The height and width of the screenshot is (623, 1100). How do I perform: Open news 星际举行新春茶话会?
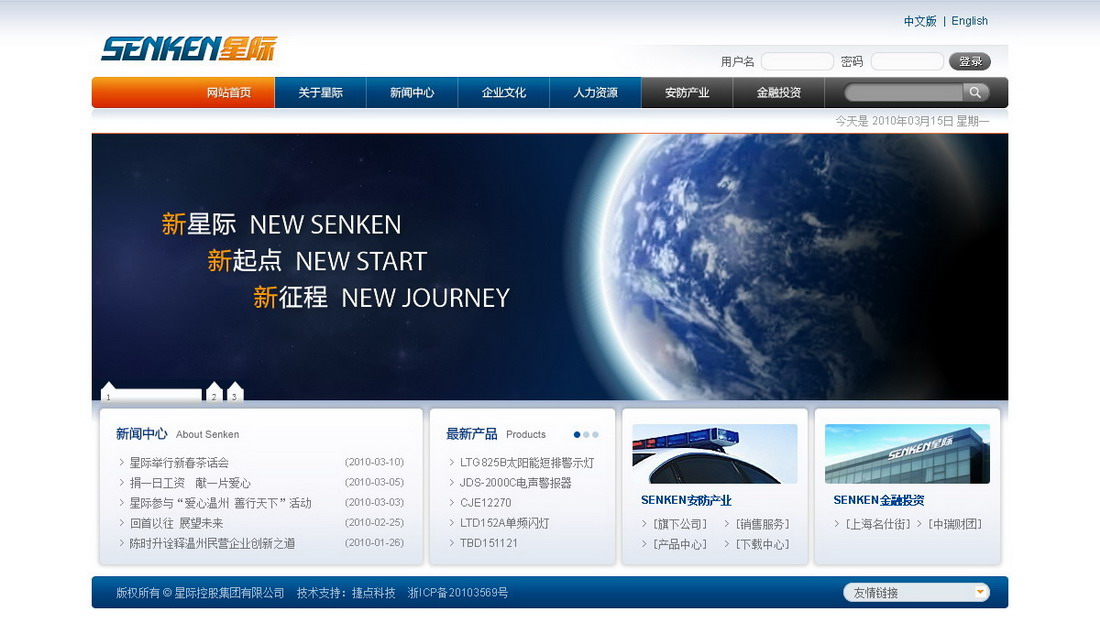(x=179, y=463)
